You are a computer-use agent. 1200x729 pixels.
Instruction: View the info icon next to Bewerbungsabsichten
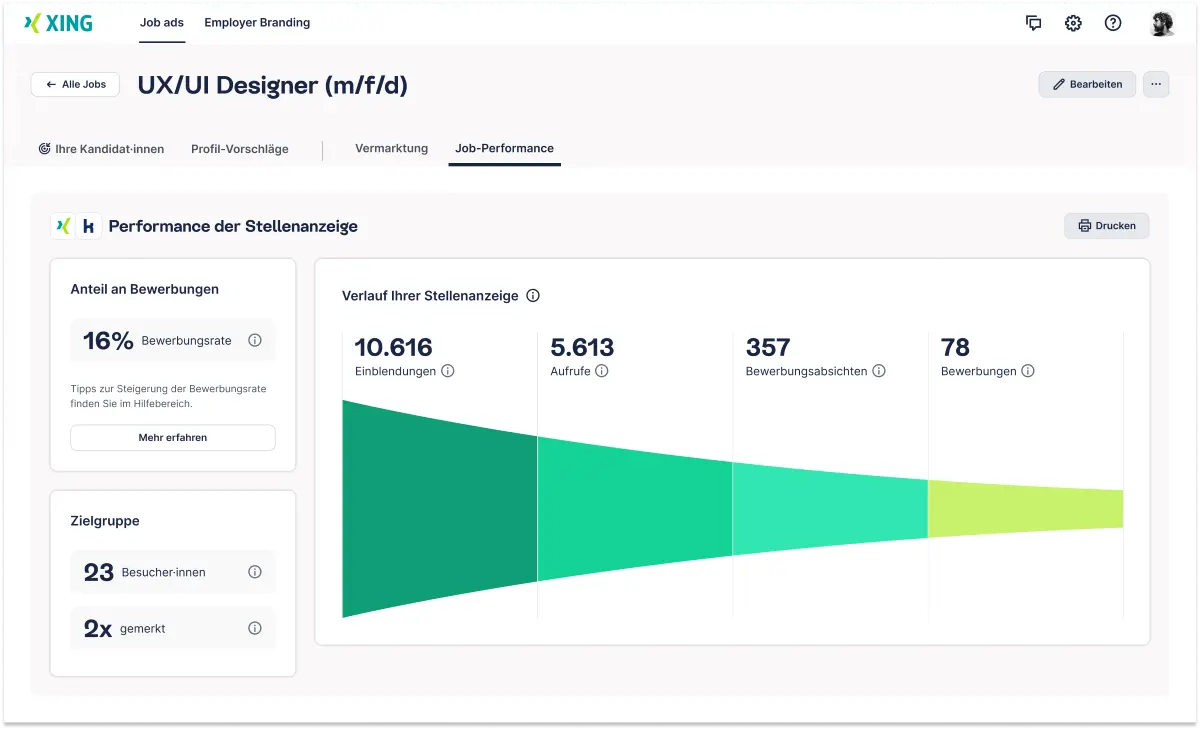(879, 371)
